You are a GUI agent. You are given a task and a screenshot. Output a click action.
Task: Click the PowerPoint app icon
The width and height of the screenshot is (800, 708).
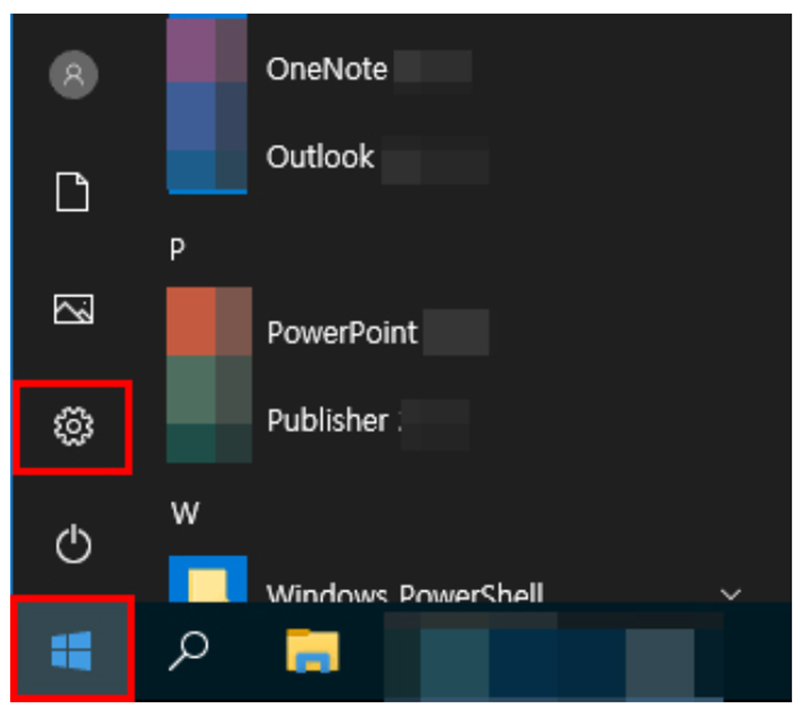click(x=209, y=321)
